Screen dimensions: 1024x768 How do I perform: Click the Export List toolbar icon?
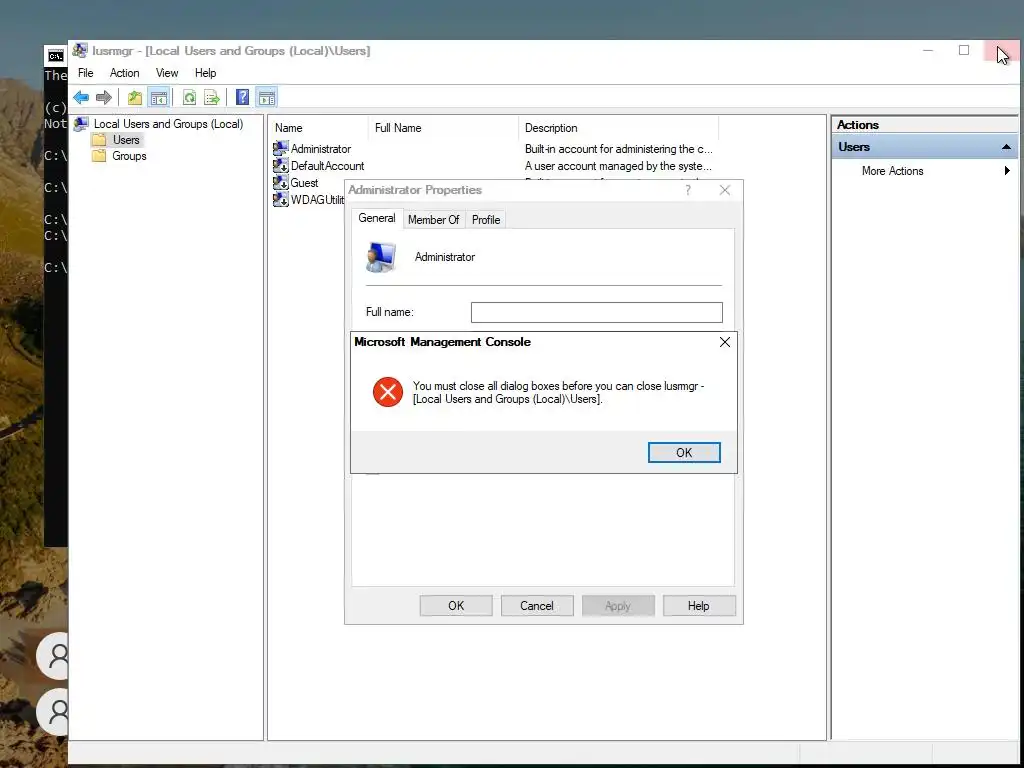click(x=212, y=98)
